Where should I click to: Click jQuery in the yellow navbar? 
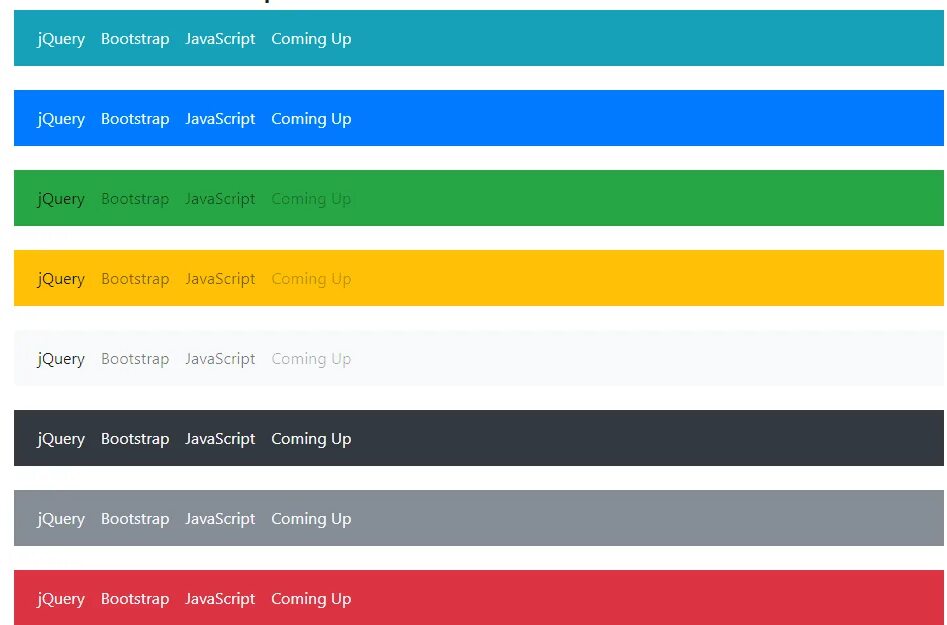tap(61, 280)
